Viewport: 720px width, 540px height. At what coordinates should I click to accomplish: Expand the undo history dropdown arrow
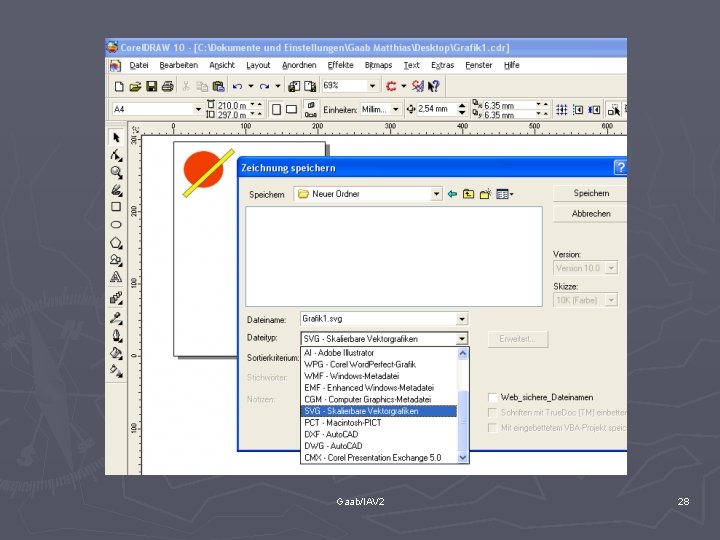click(251, 86)
